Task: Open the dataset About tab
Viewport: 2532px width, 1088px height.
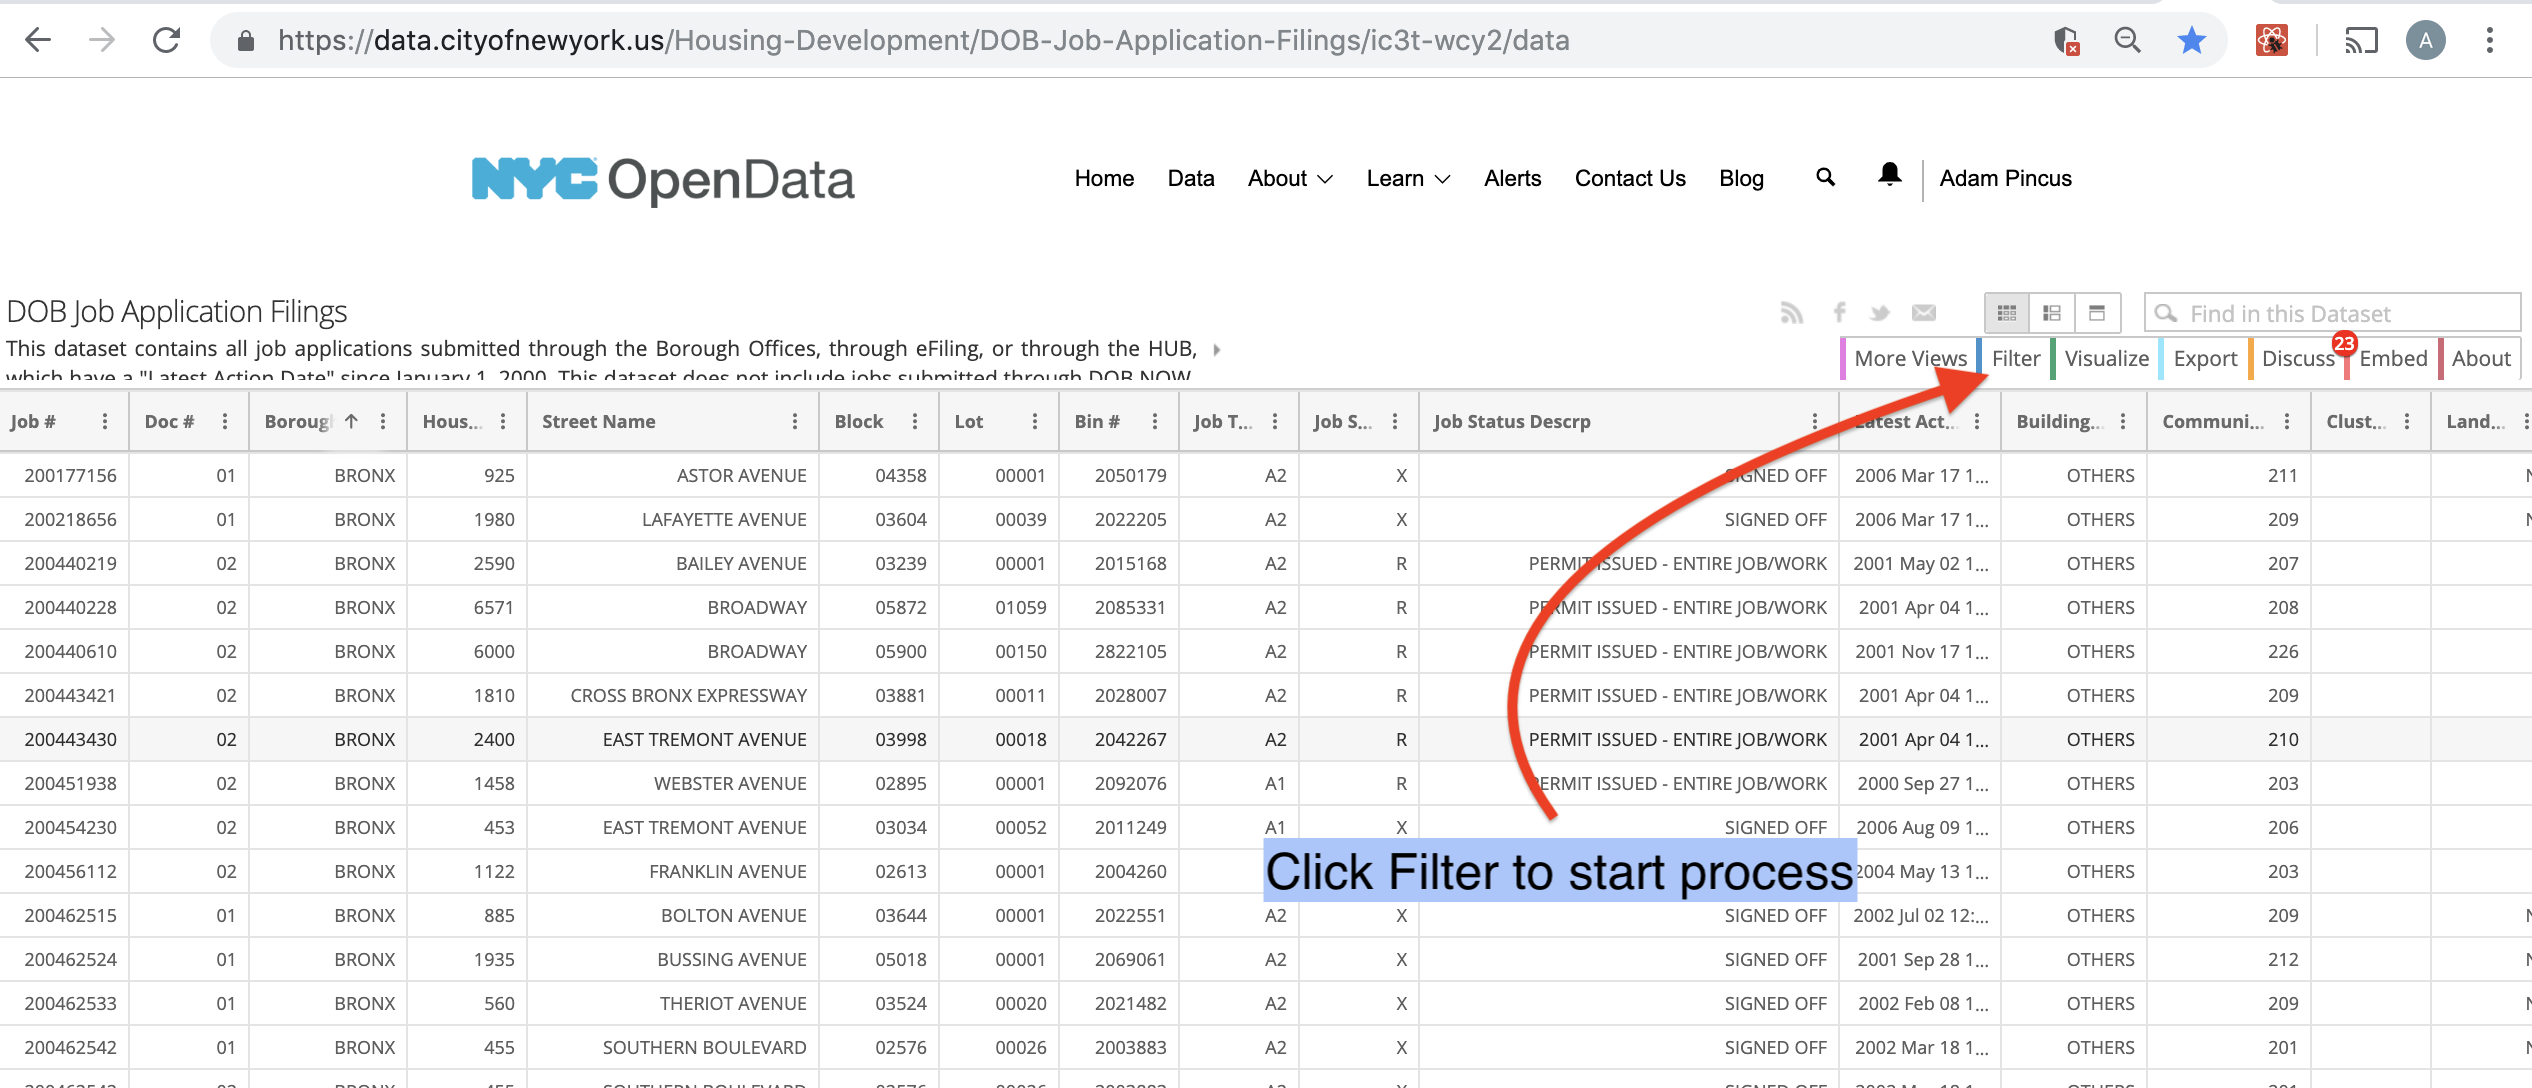Action: (2480, 358)
